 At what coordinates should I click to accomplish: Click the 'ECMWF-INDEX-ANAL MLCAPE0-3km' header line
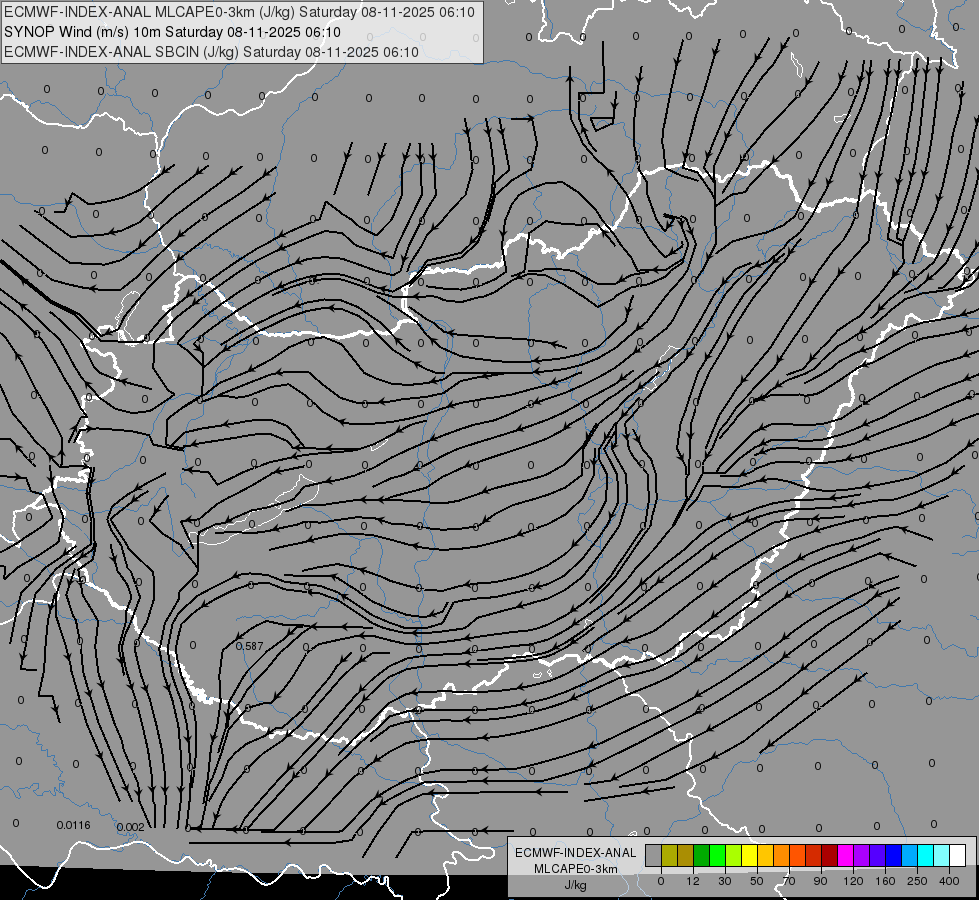tap(239, 12)
